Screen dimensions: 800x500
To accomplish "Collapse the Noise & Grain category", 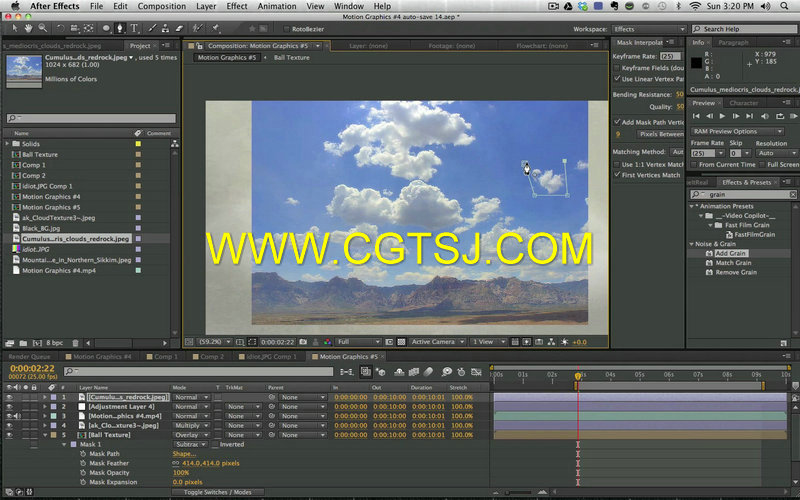I will (x=691, y=244).
